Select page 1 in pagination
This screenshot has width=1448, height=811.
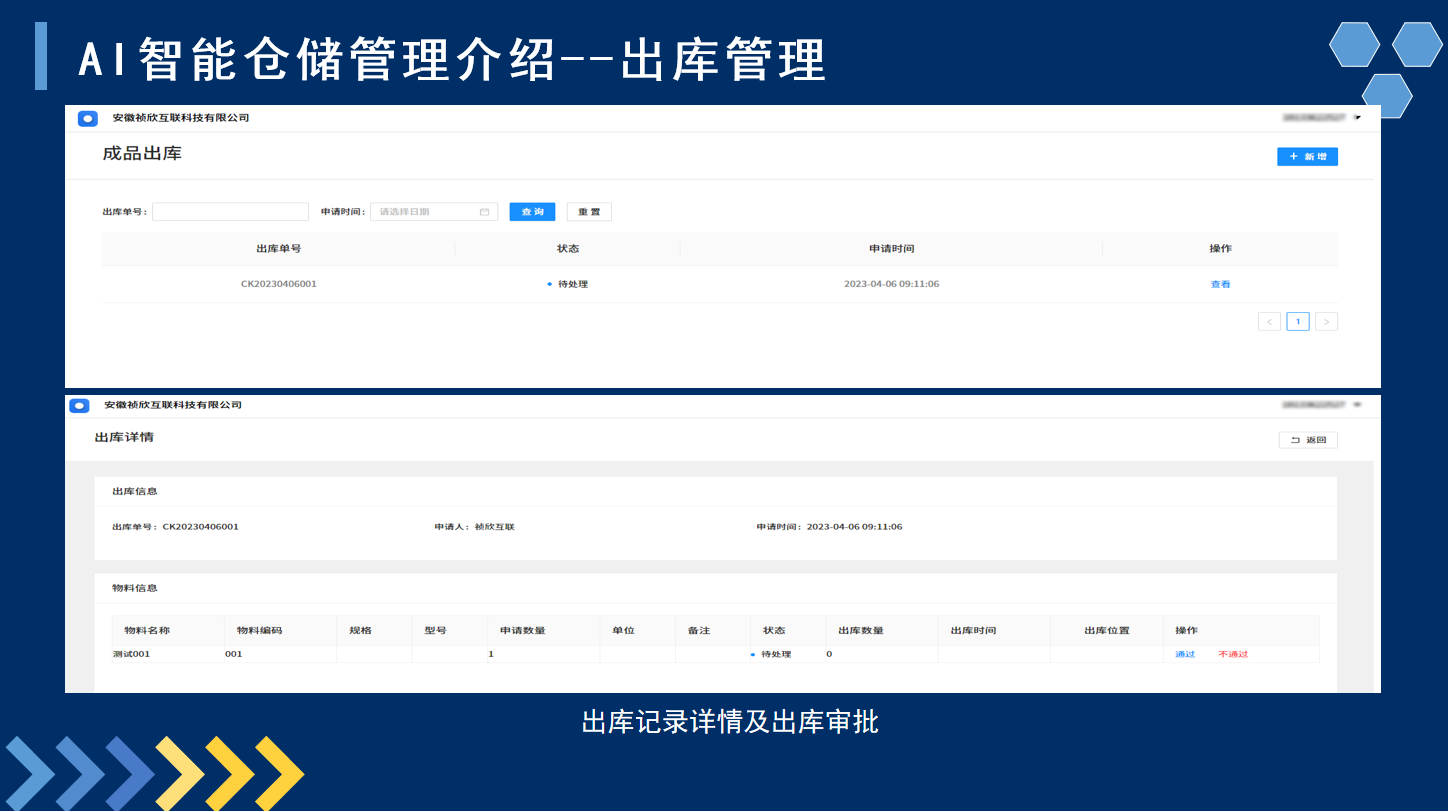click(1298, 322)
